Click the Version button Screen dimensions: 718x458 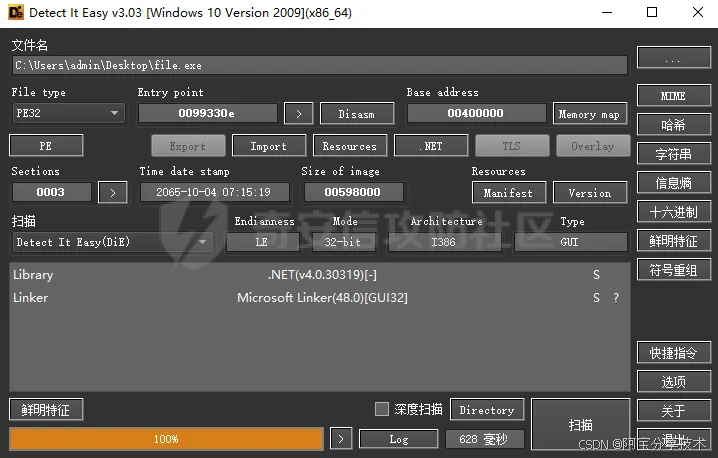(x=590, y=193)
